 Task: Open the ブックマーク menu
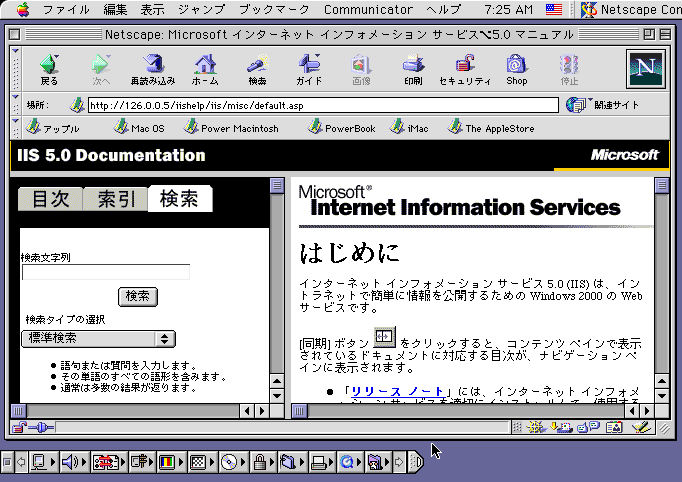274,9
